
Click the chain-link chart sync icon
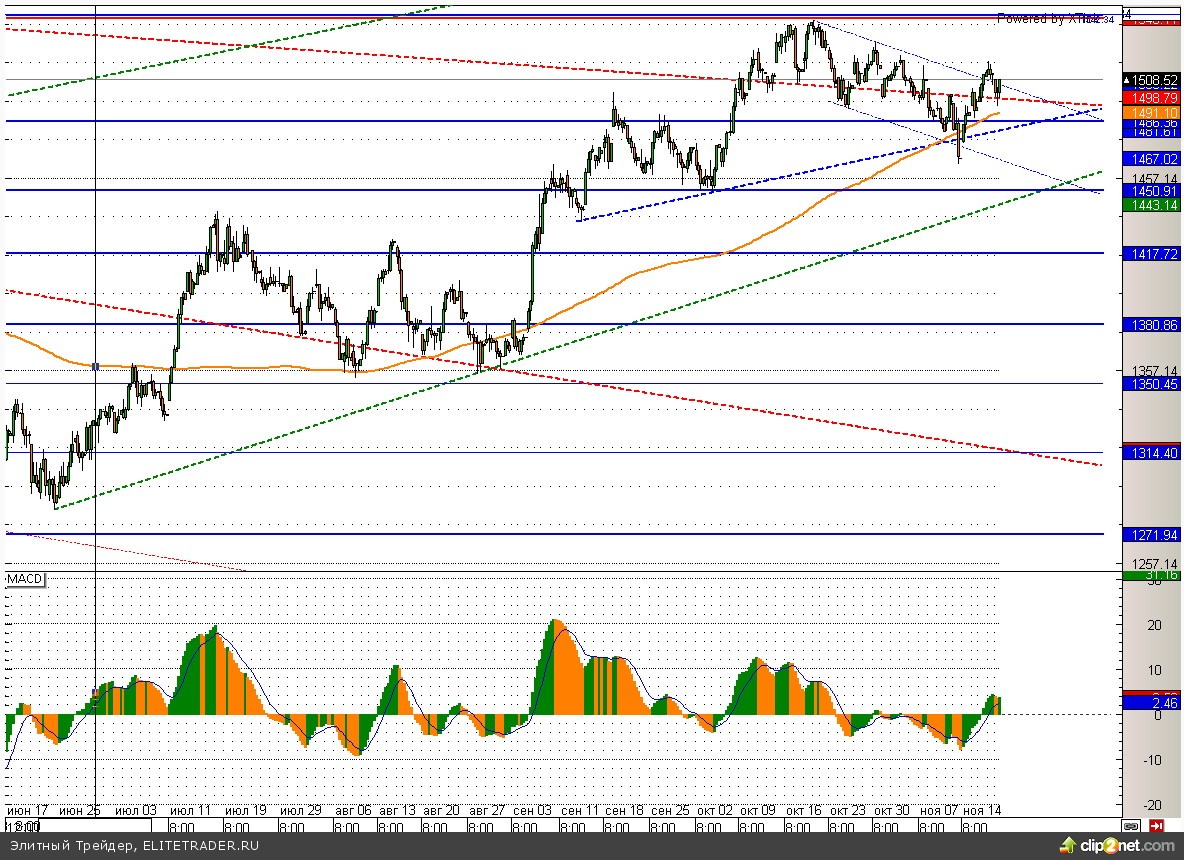coord(1130,825)
